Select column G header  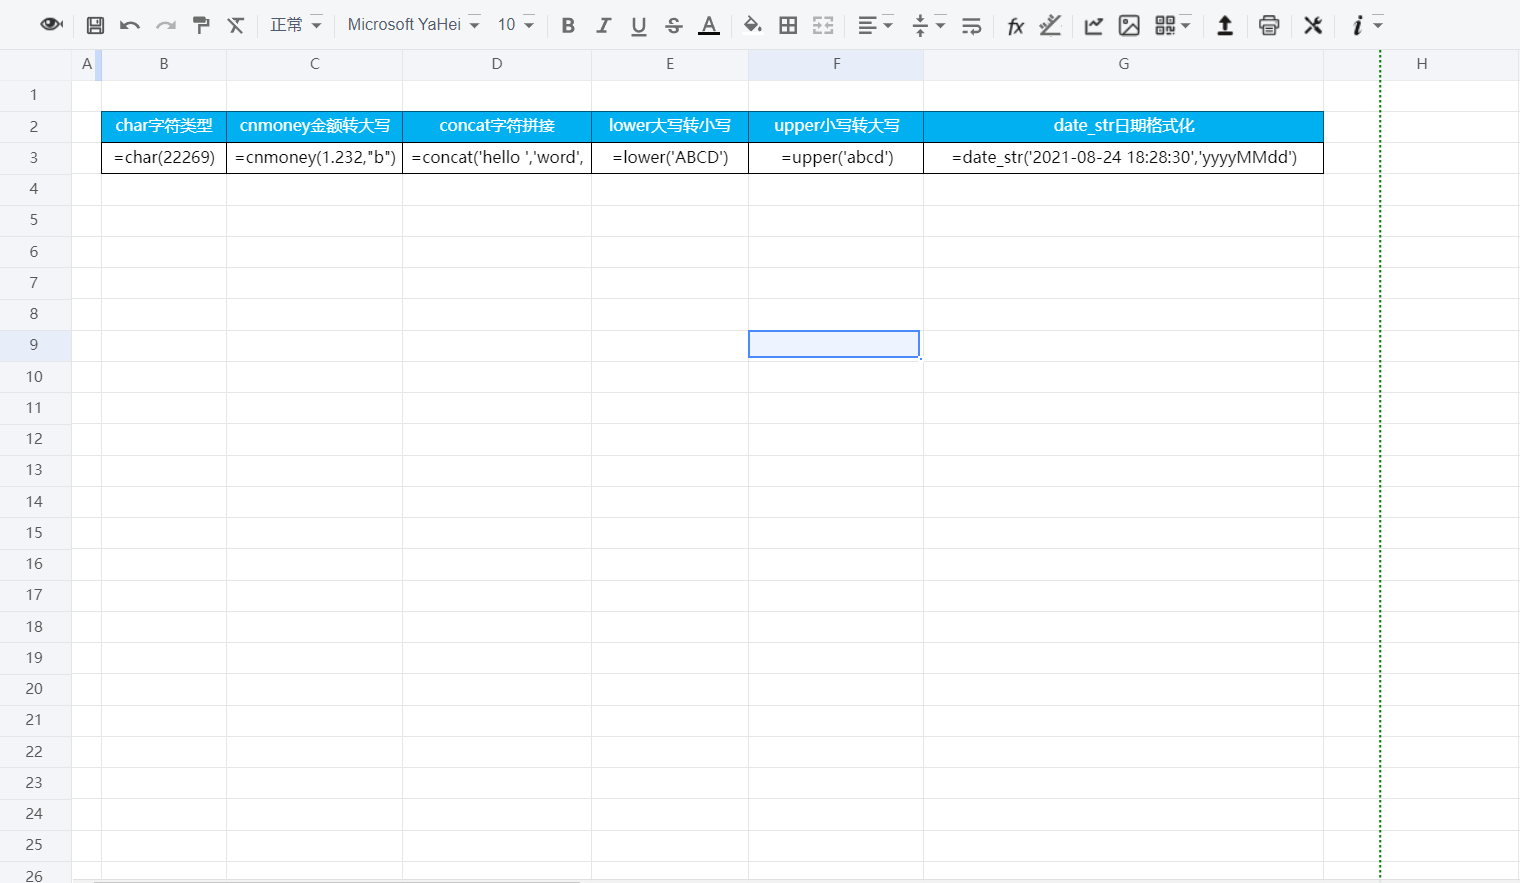tap(1124, 64)
